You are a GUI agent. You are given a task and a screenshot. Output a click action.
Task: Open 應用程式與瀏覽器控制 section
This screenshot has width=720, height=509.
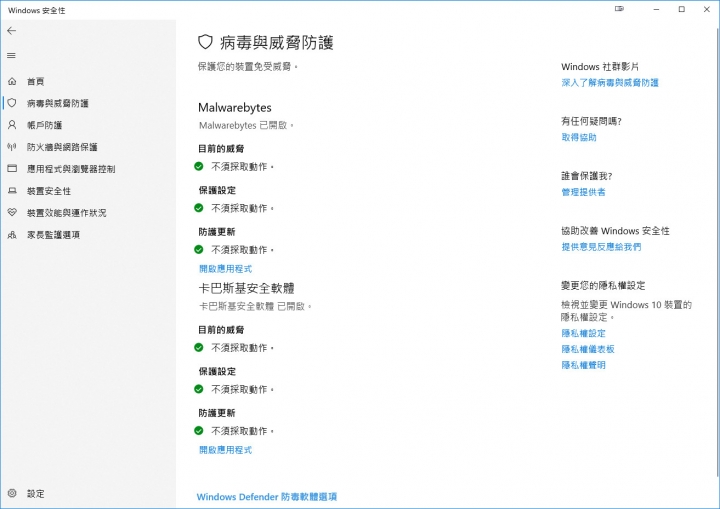[x=71, y=169]
